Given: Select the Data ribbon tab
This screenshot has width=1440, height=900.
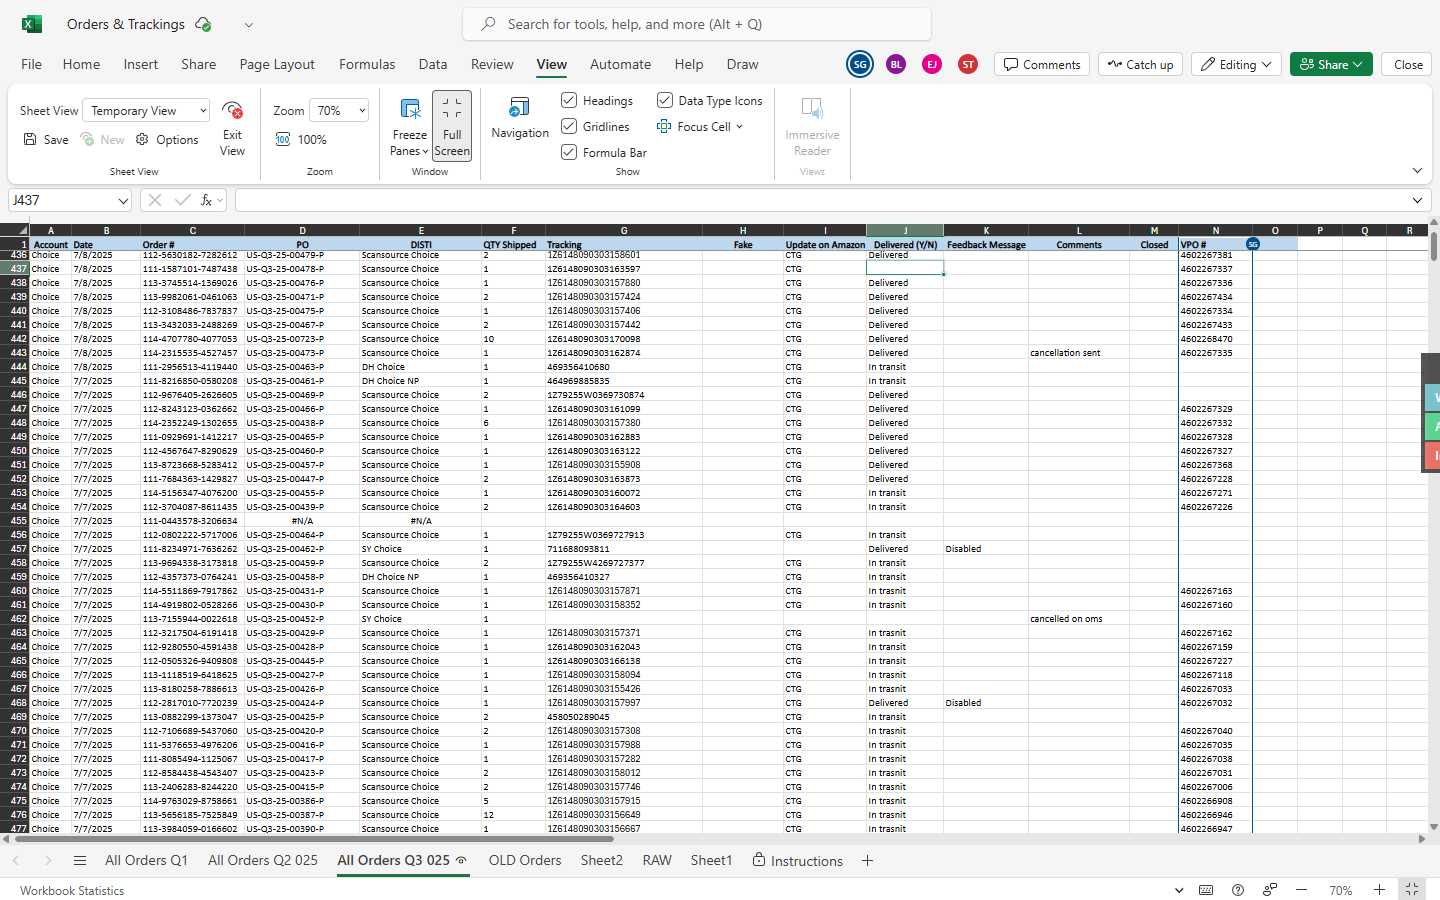Looking at the screenshot, I should (x=433, y=64).
